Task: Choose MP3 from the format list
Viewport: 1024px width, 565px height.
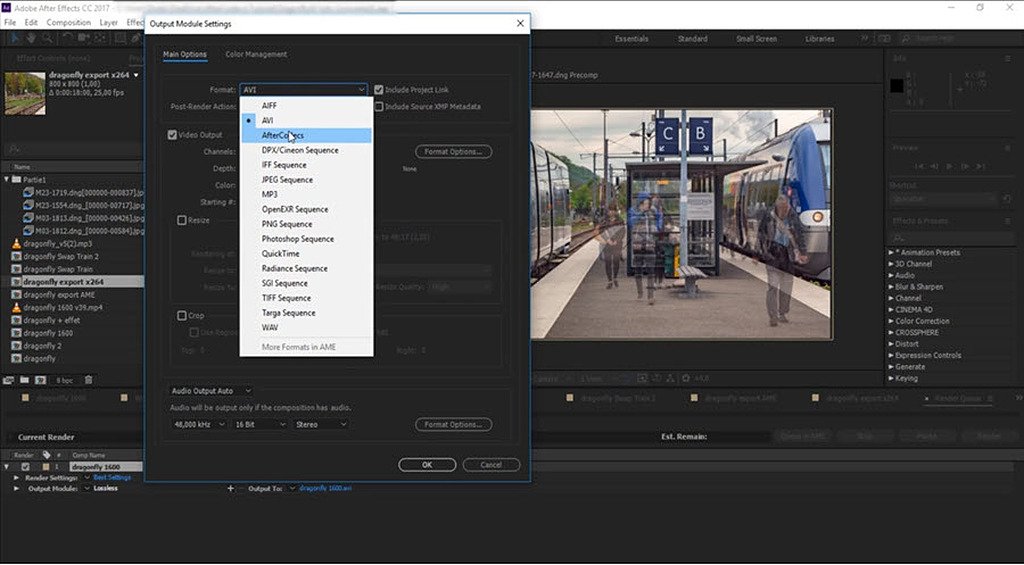Action: pyautogui.click(x=306, y=194)
